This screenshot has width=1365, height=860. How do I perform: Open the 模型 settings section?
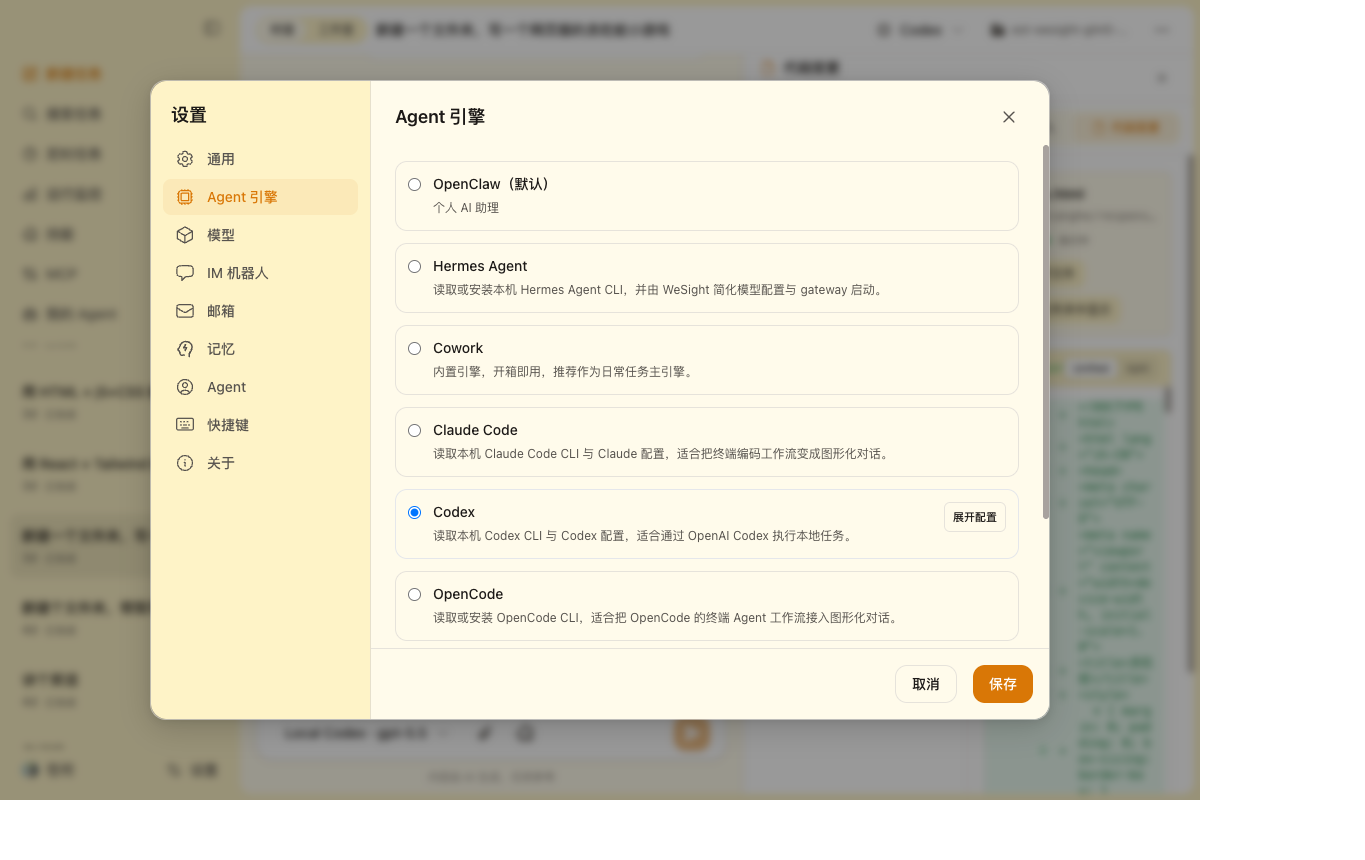[x=260, y=235]
